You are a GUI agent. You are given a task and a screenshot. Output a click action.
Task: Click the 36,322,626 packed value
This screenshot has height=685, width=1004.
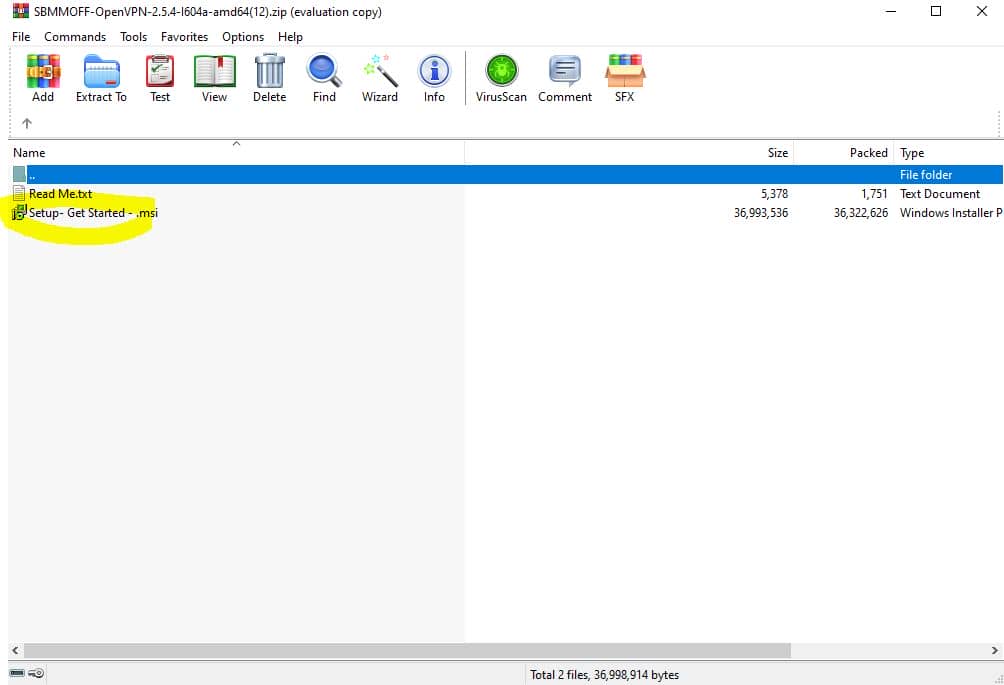point(861,213)
